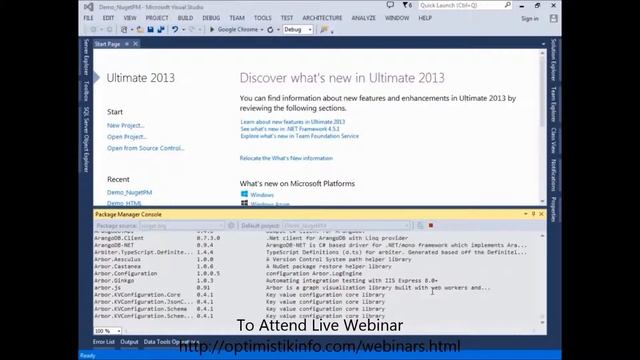
Task: Click the New Project toolbar icon
Action: click(124, 29)
